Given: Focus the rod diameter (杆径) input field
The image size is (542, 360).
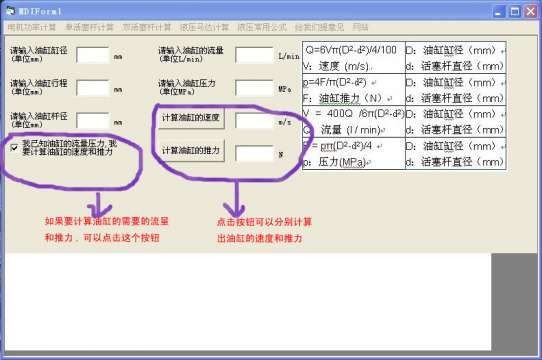Looking at the screenshot, I should 93,121.
